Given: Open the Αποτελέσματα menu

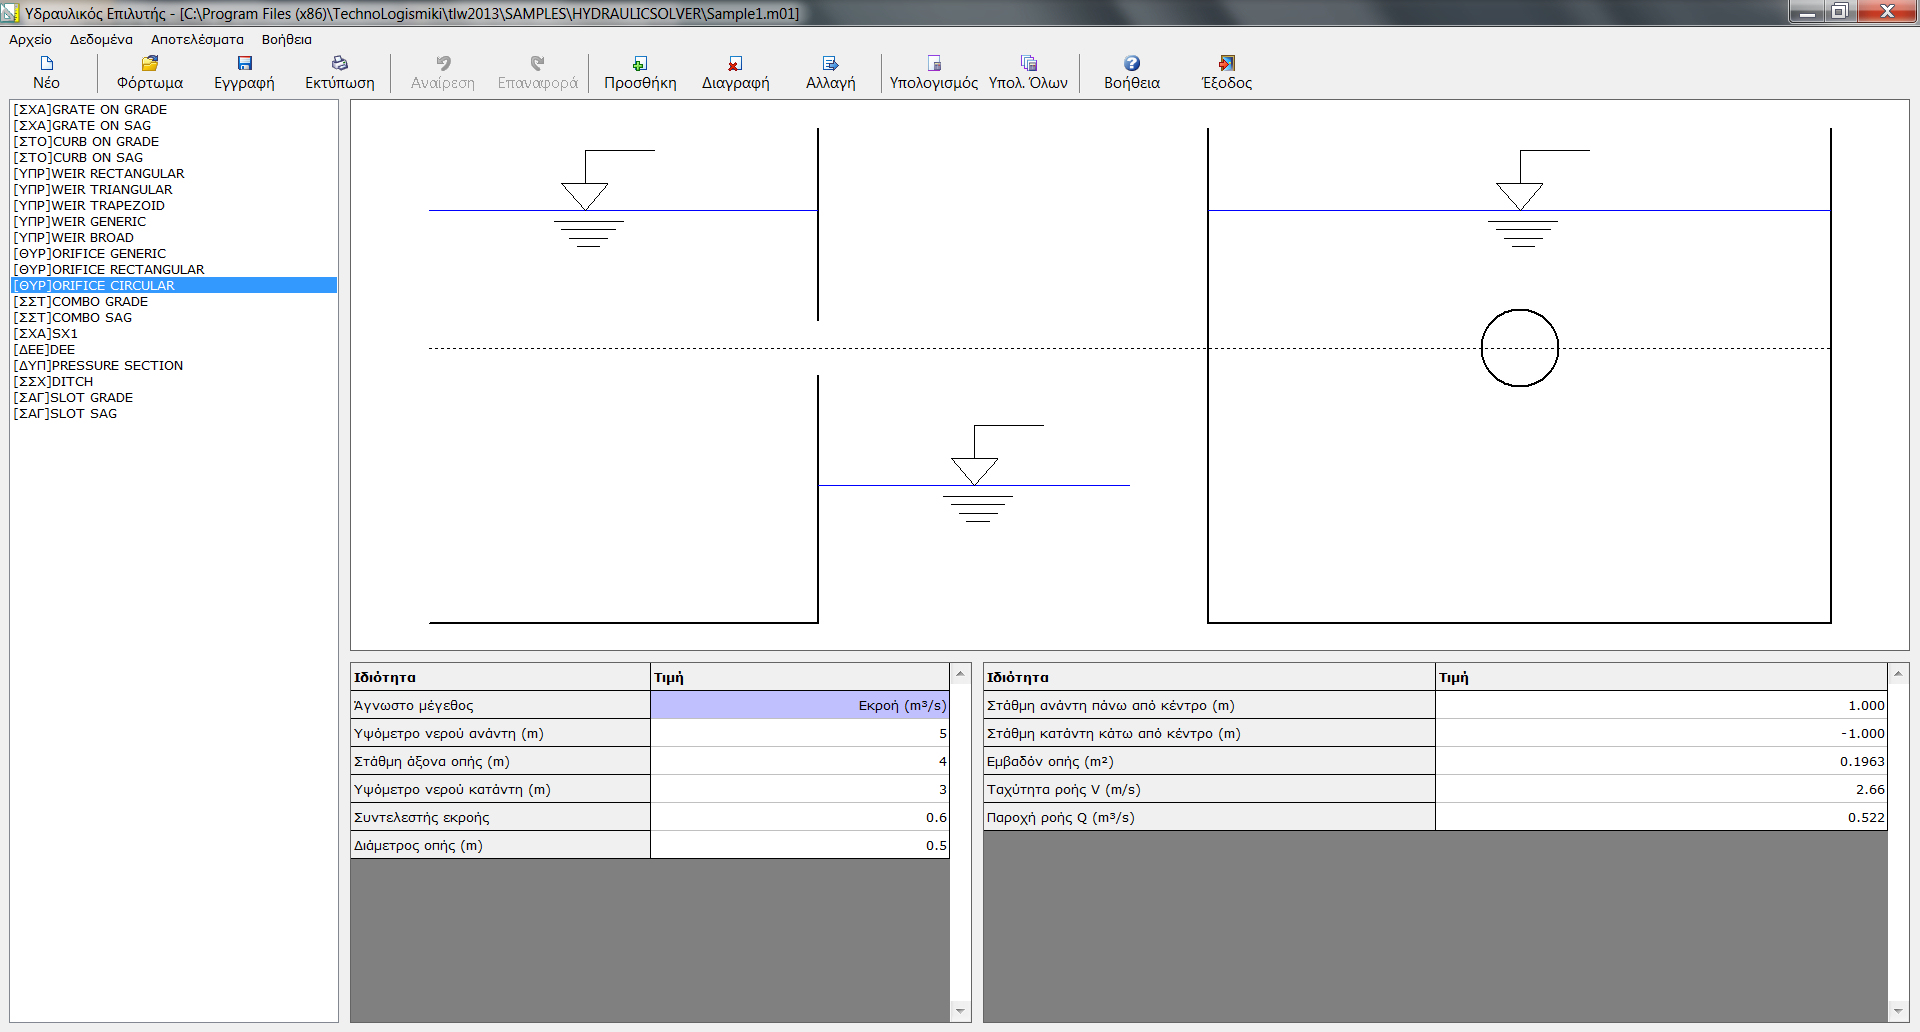Looking at the screenshot, I should point(197,40).
